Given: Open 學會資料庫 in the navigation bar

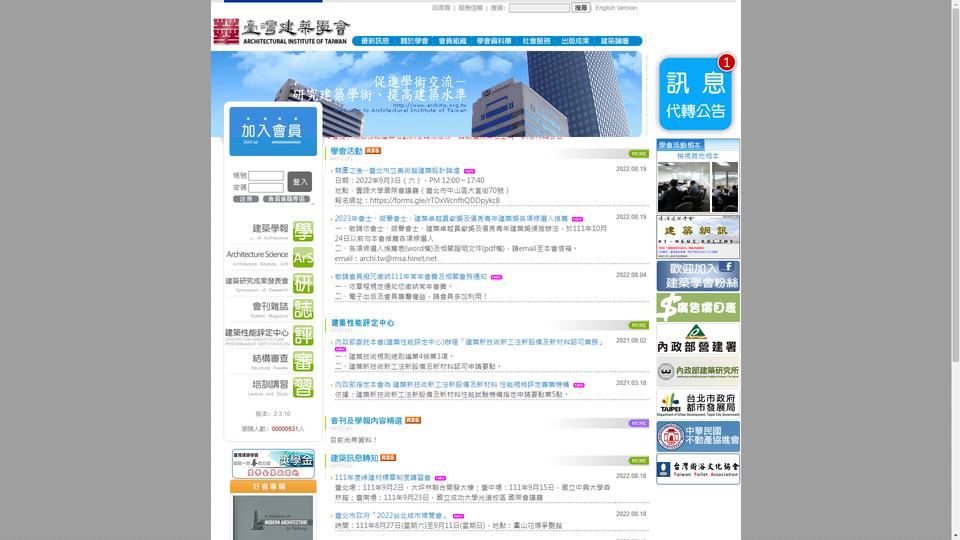Looking at the screenshot, I should (x=494, y=41).
